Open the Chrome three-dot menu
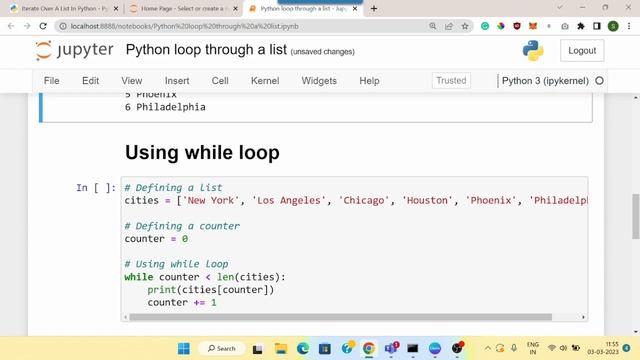Viewport: 640px width, 360px height. click(629, 26)
